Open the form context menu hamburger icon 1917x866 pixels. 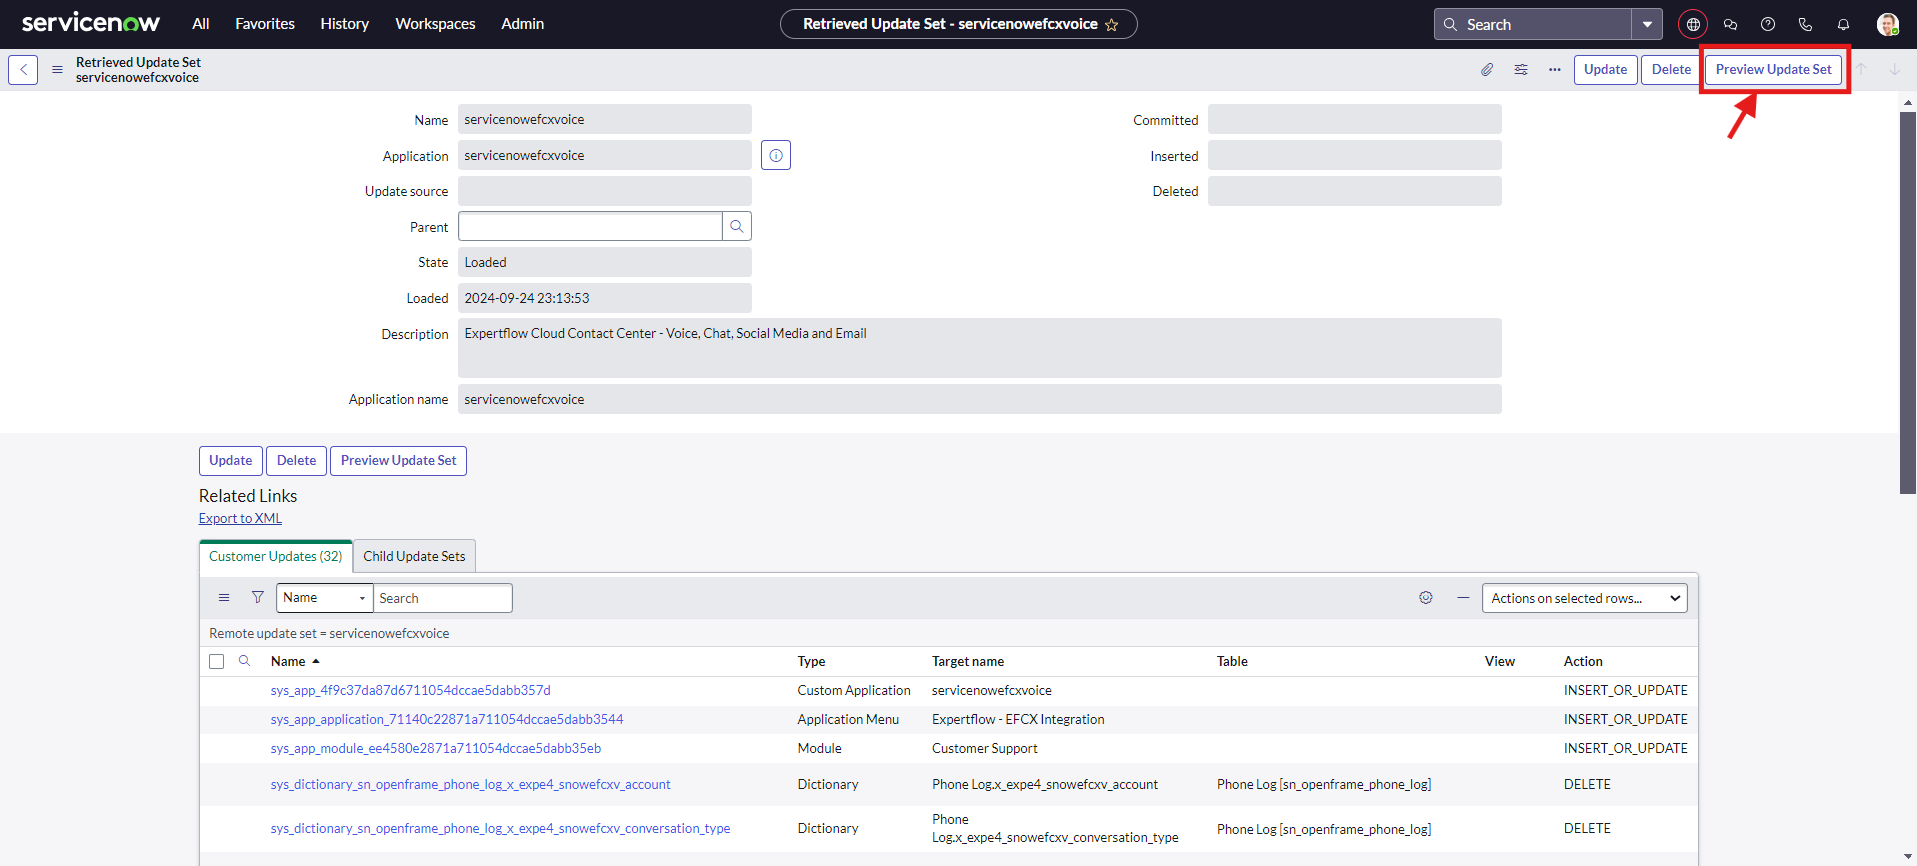(57, 70)
